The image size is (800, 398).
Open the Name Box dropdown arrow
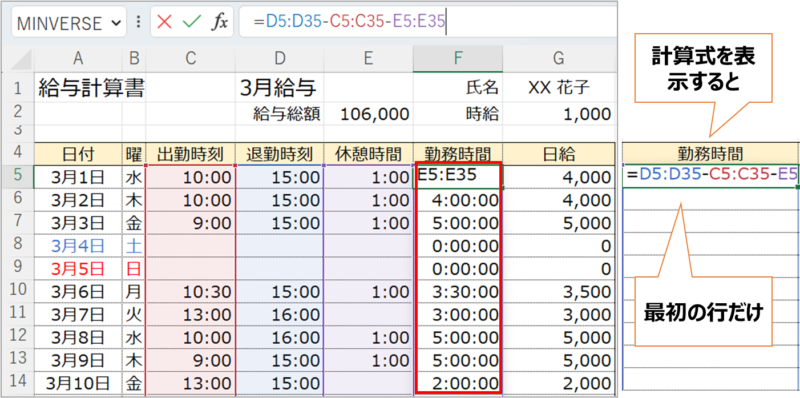click(x=115, y=23)
